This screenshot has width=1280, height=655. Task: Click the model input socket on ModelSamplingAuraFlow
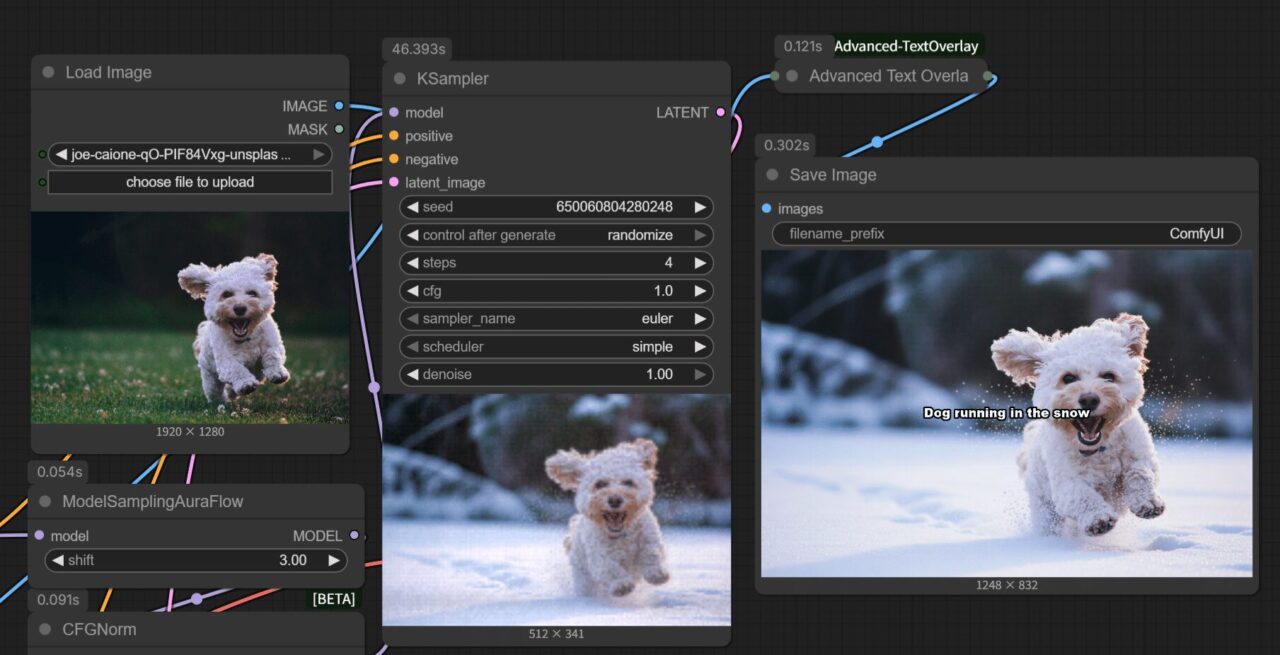tap(39, 536)
